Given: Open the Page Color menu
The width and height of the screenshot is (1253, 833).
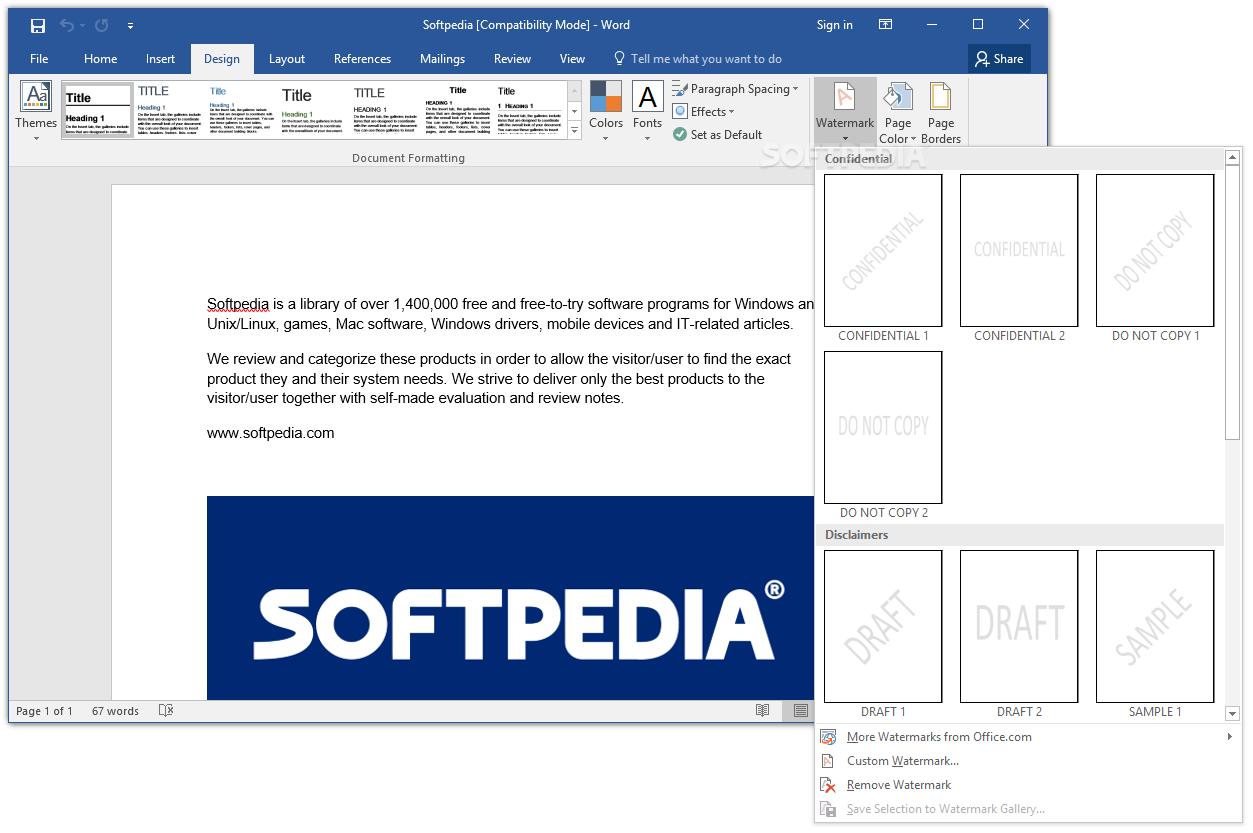Looking at the screenshot, I should (x=898, y=111).
